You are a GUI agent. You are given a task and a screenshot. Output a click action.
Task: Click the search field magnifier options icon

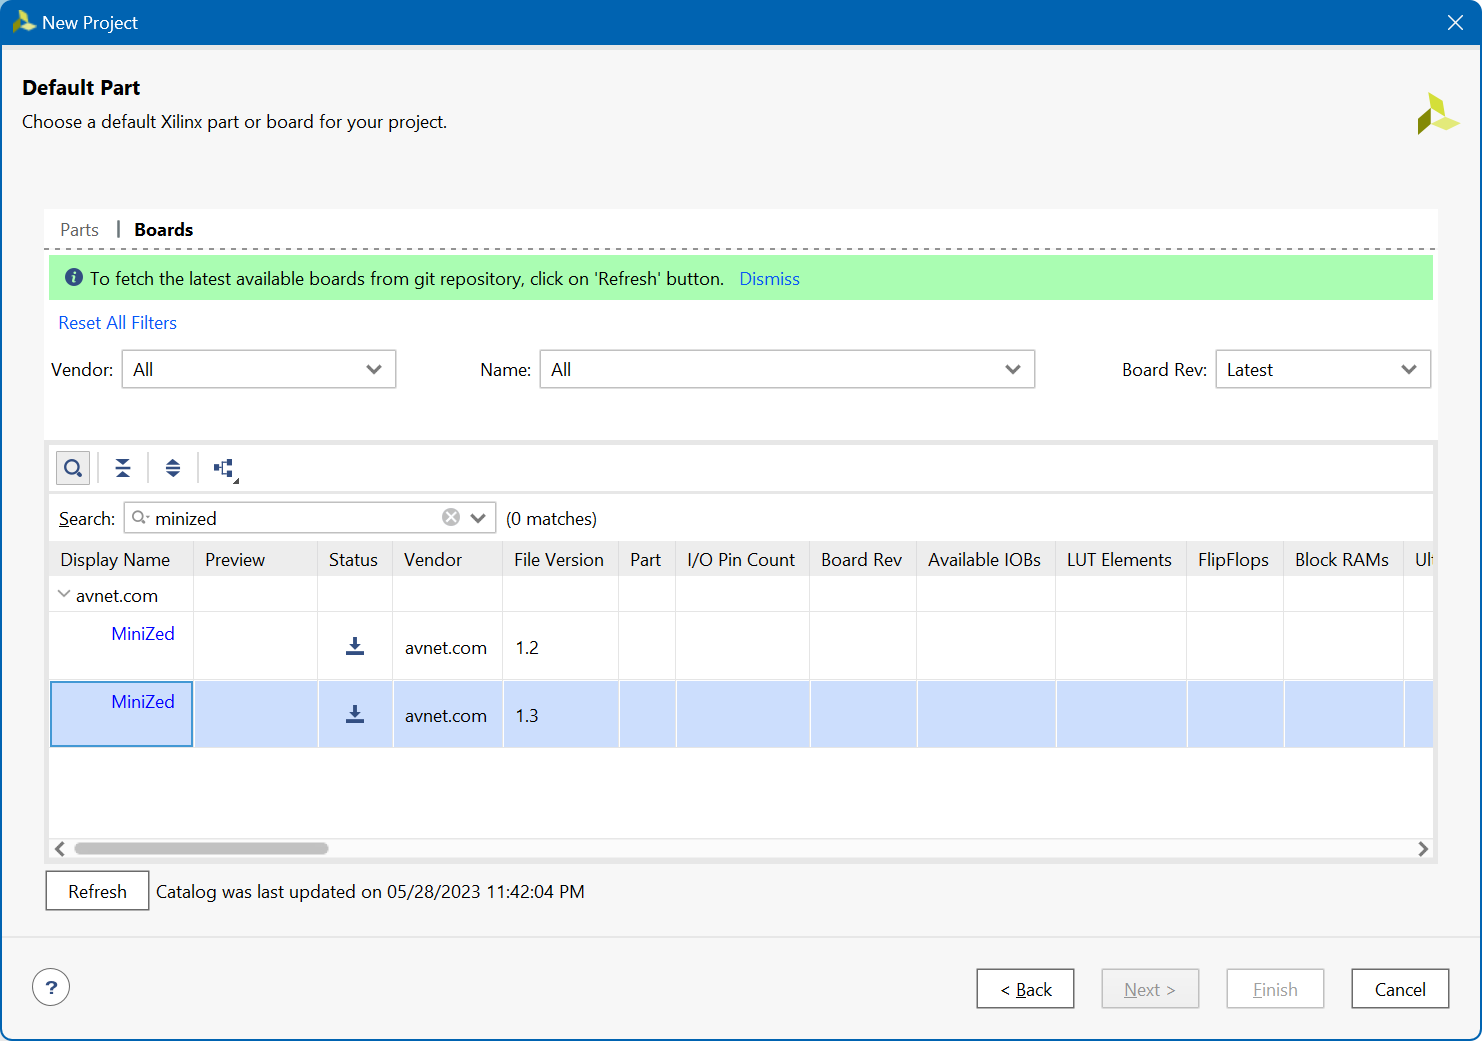pyautogui.click(x=140, y=518)
